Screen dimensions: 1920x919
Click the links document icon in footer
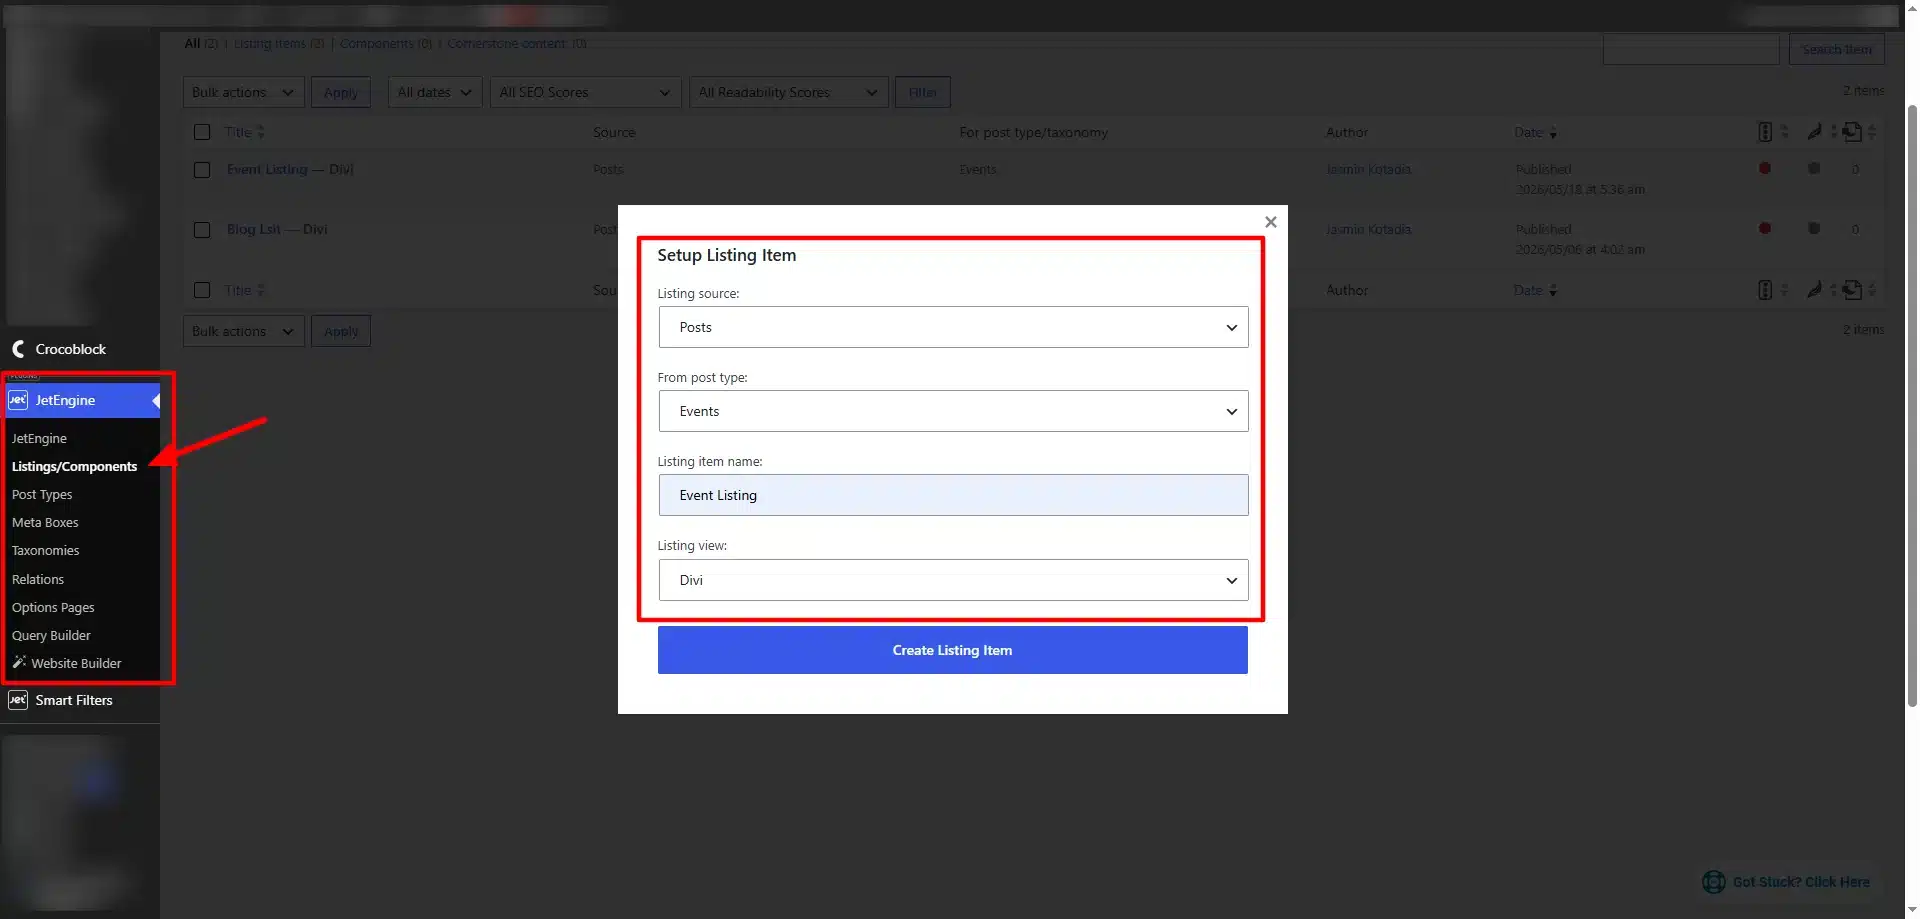pyautogui.click(x=1852, y=290)
